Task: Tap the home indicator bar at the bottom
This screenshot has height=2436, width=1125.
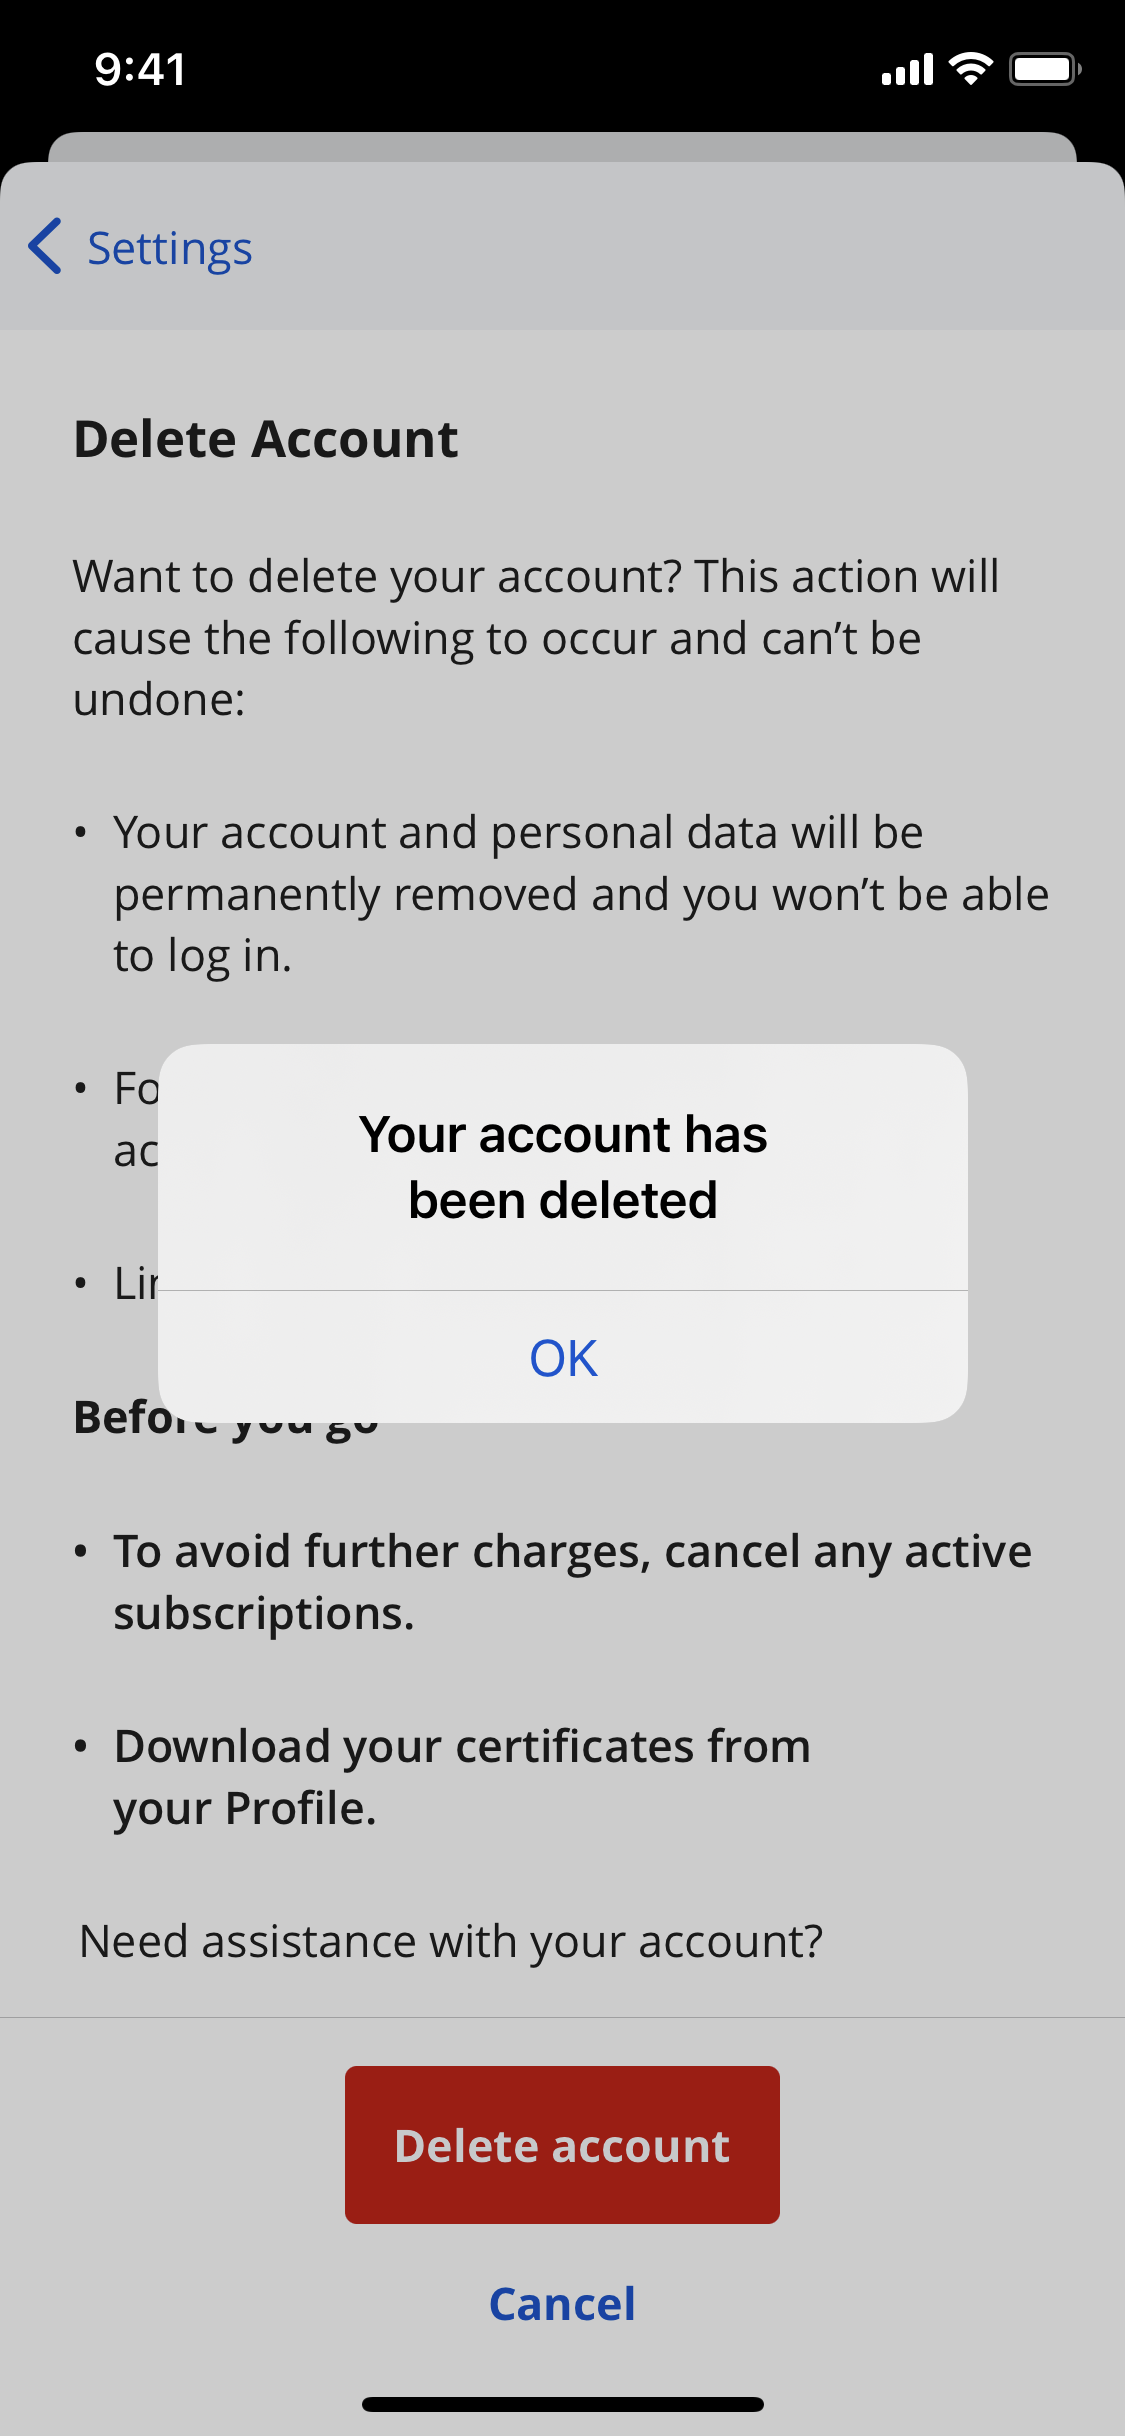Action: pos(563,2404)
